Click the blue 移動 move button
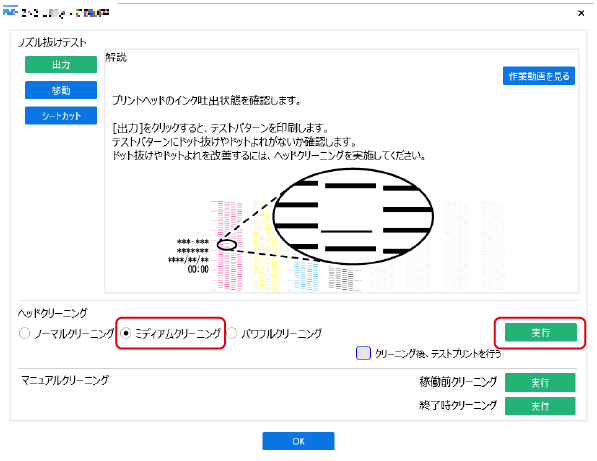This screenshot has height=461, width=597. coord(61,90)
